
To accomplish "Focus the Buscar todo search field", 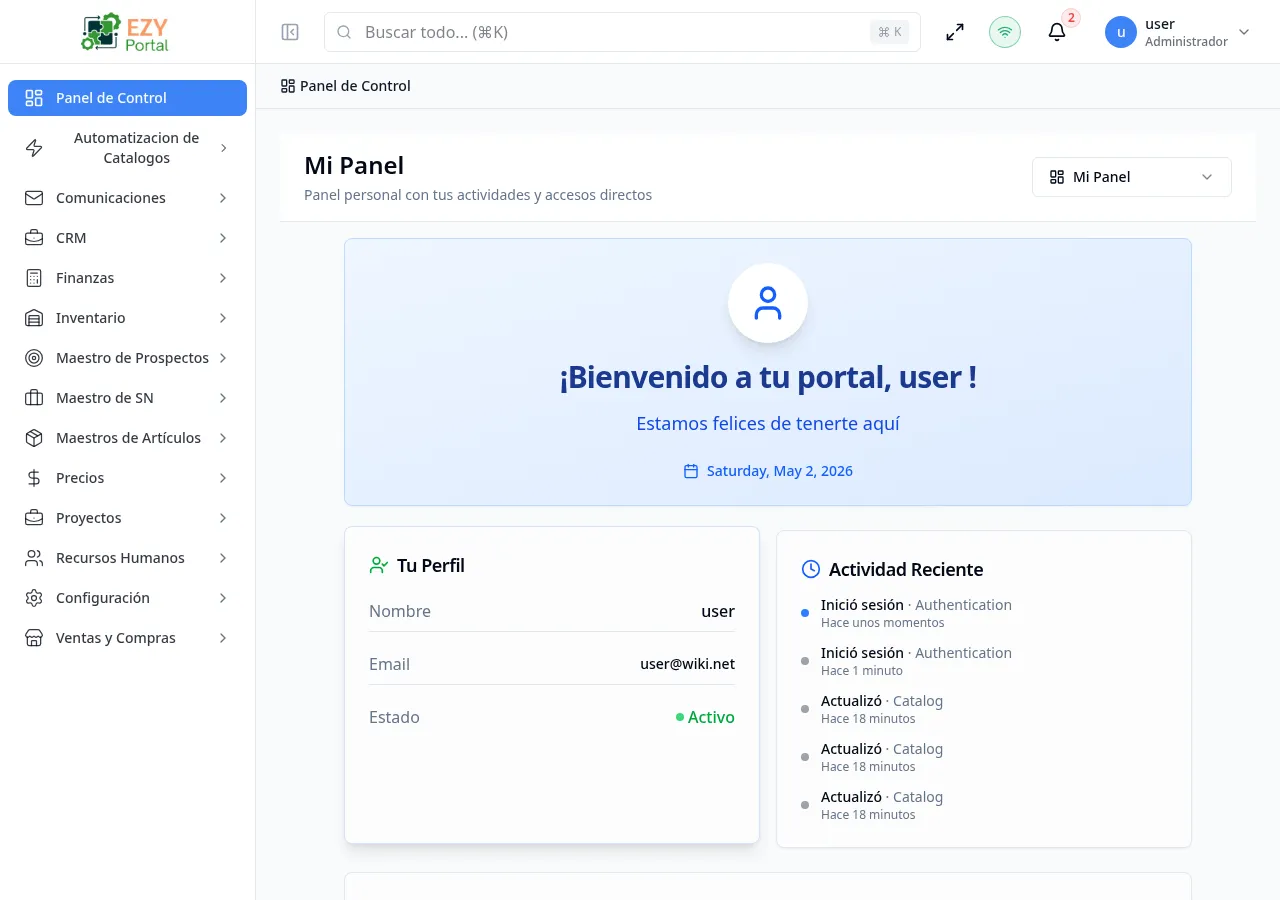I will coord(622,32).
